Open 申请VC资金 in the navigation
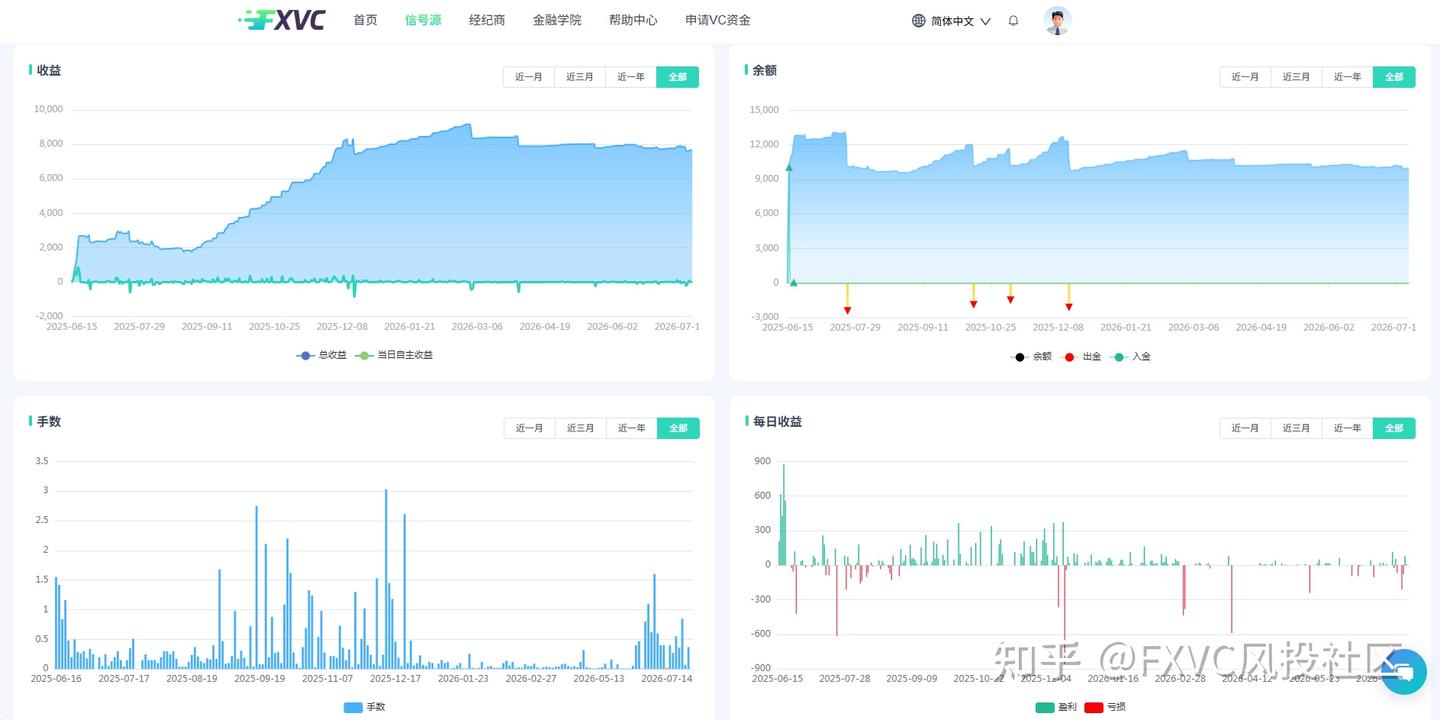The width and height of the screenshot is (1440, 720). point(718,20)
